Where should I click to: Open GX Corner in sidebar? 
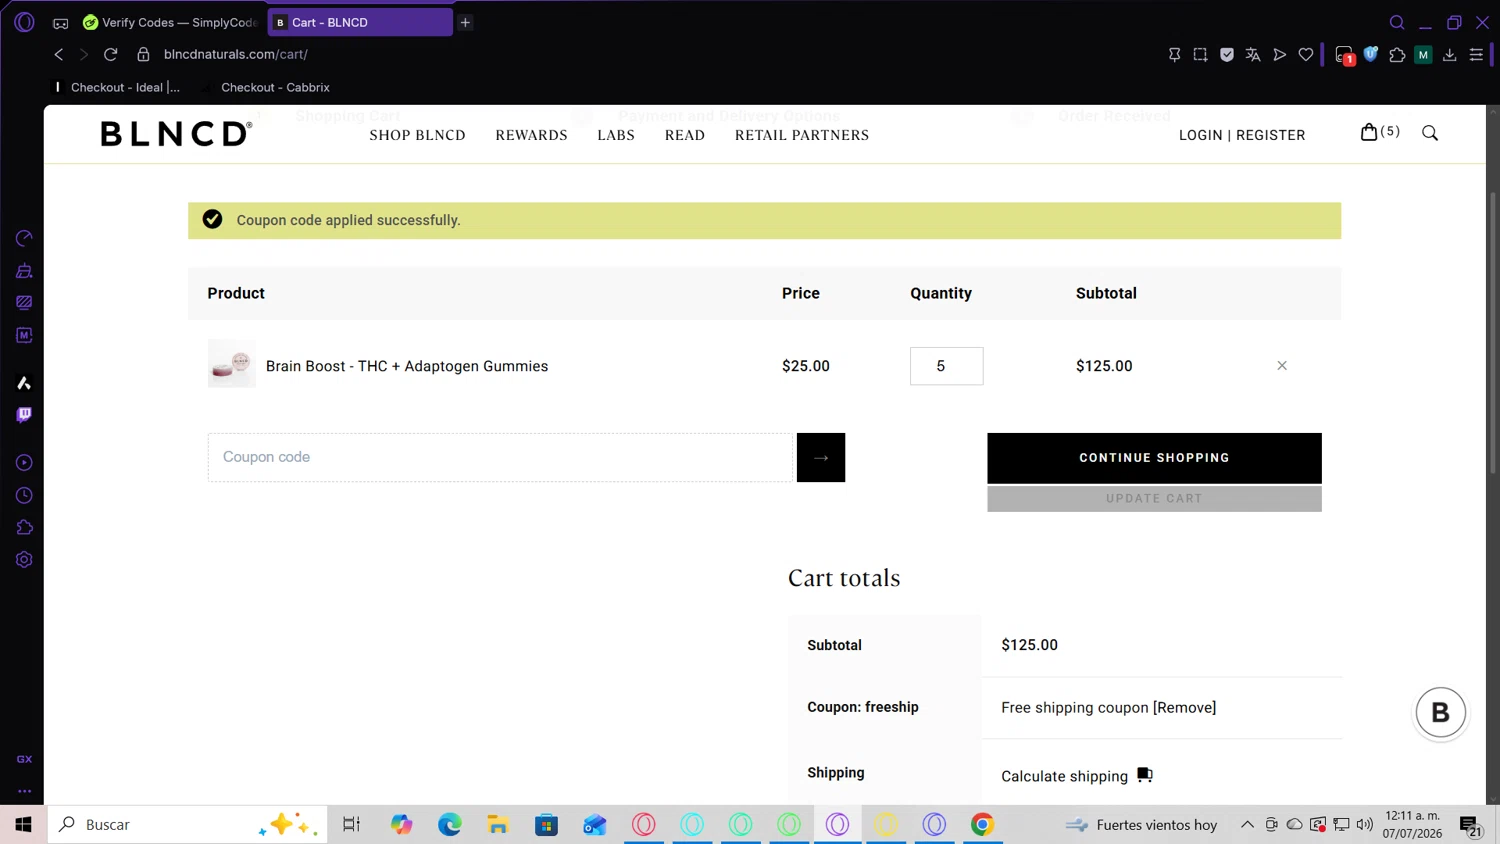24,759
